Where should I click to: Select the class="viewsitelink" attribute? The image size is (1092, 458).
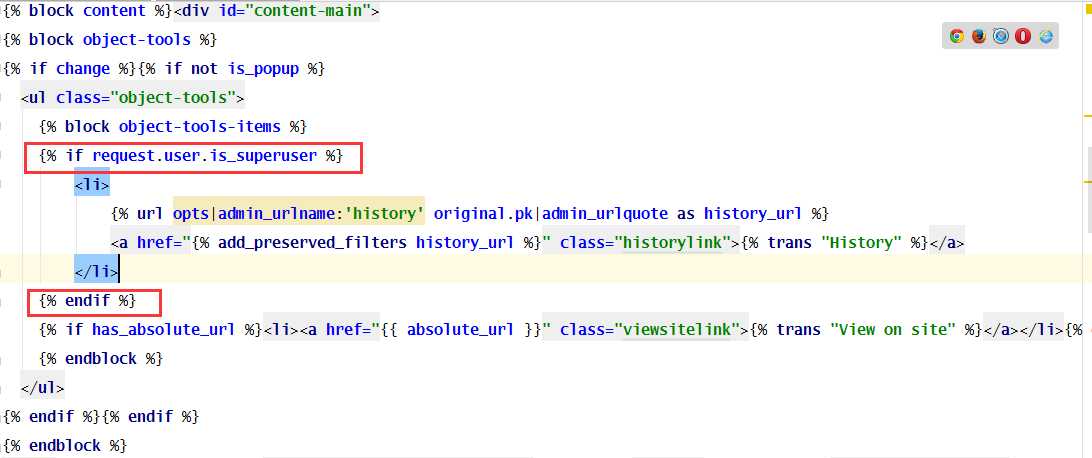pos(649,329)
